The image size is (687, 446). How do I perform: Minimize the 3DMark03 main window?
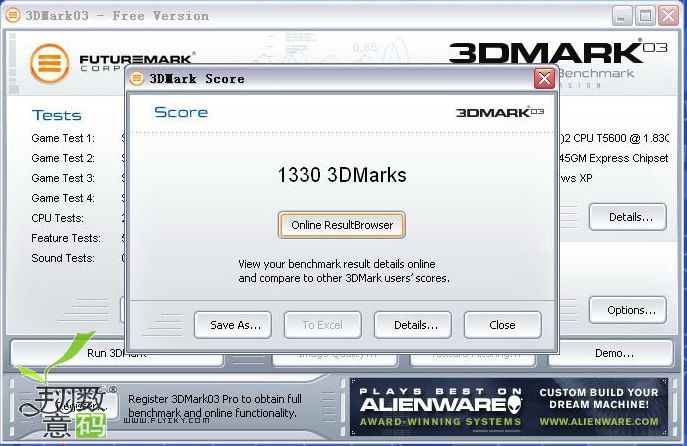point(621,16)
